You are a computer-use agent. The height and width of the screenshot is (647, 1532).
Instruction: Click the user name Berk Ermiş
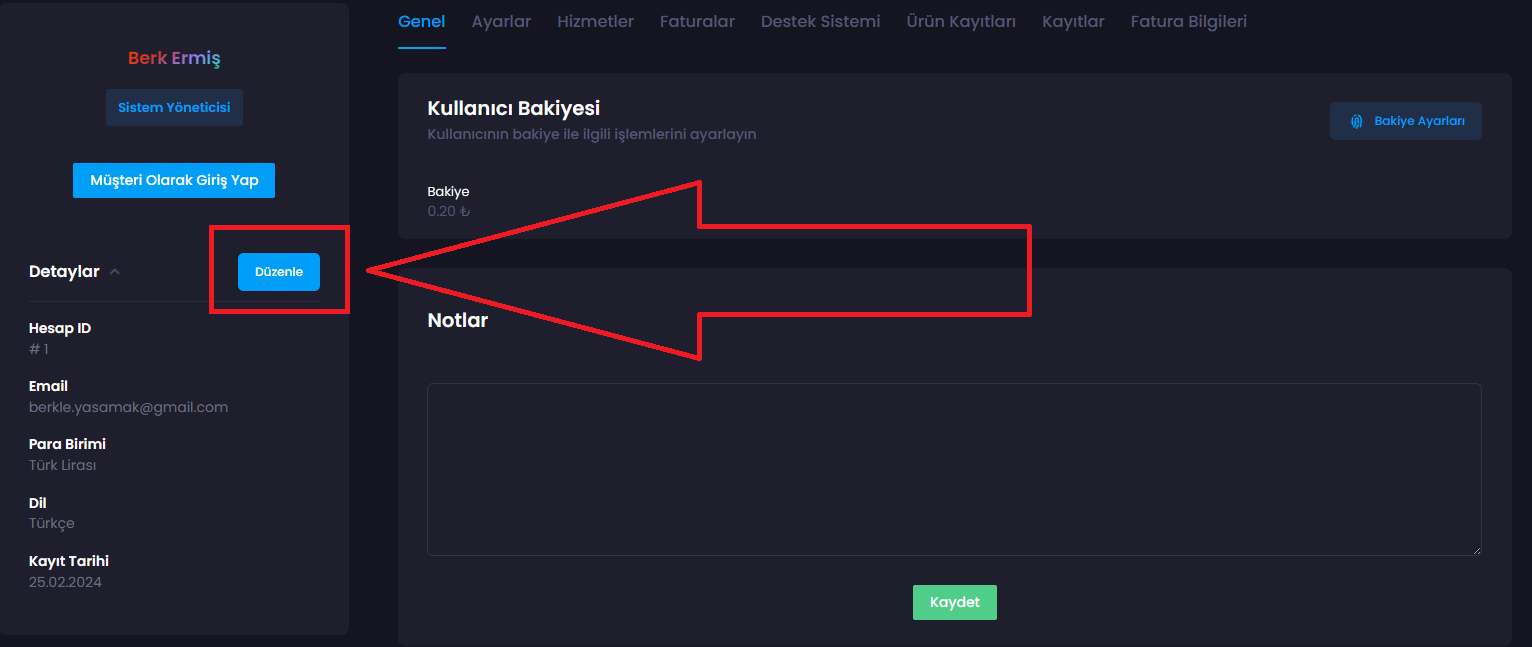click(174, 58)
